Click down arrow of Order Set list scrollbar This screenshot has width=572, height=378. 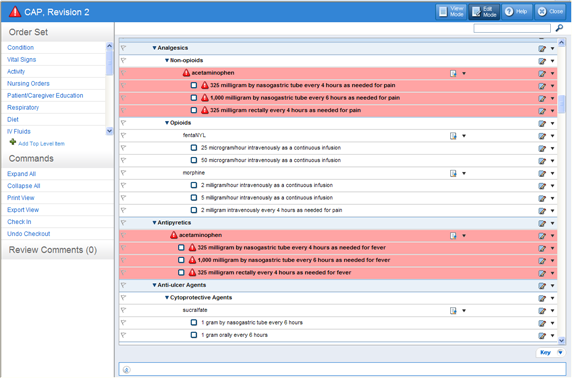(x=109, y=131)
